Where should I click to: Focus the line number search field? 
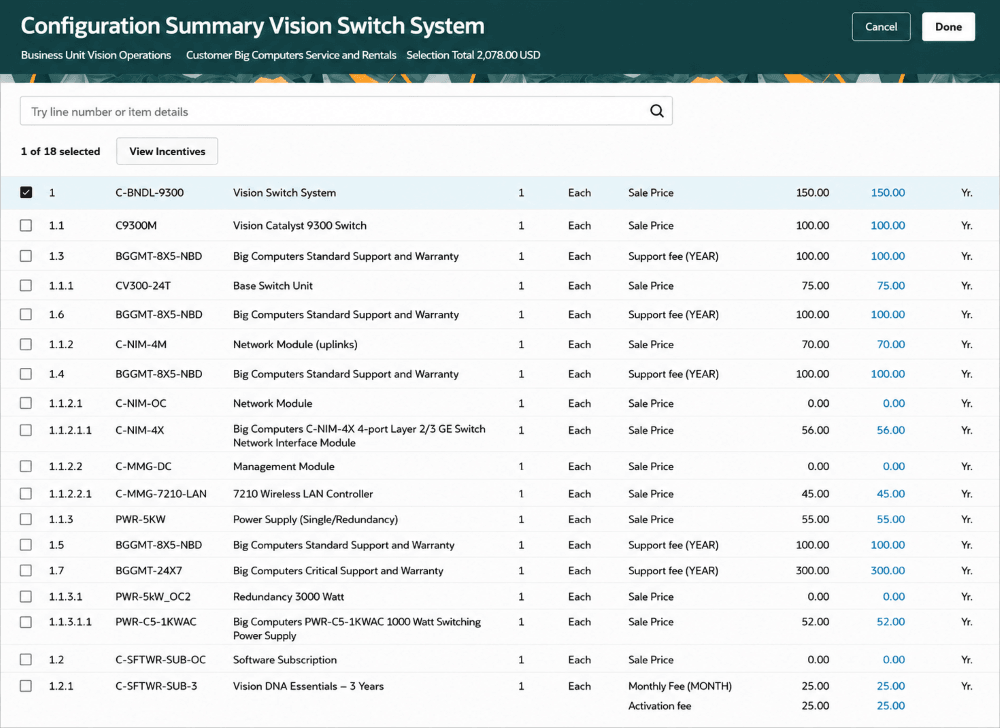pyautogui.click(x=346, y=111)
